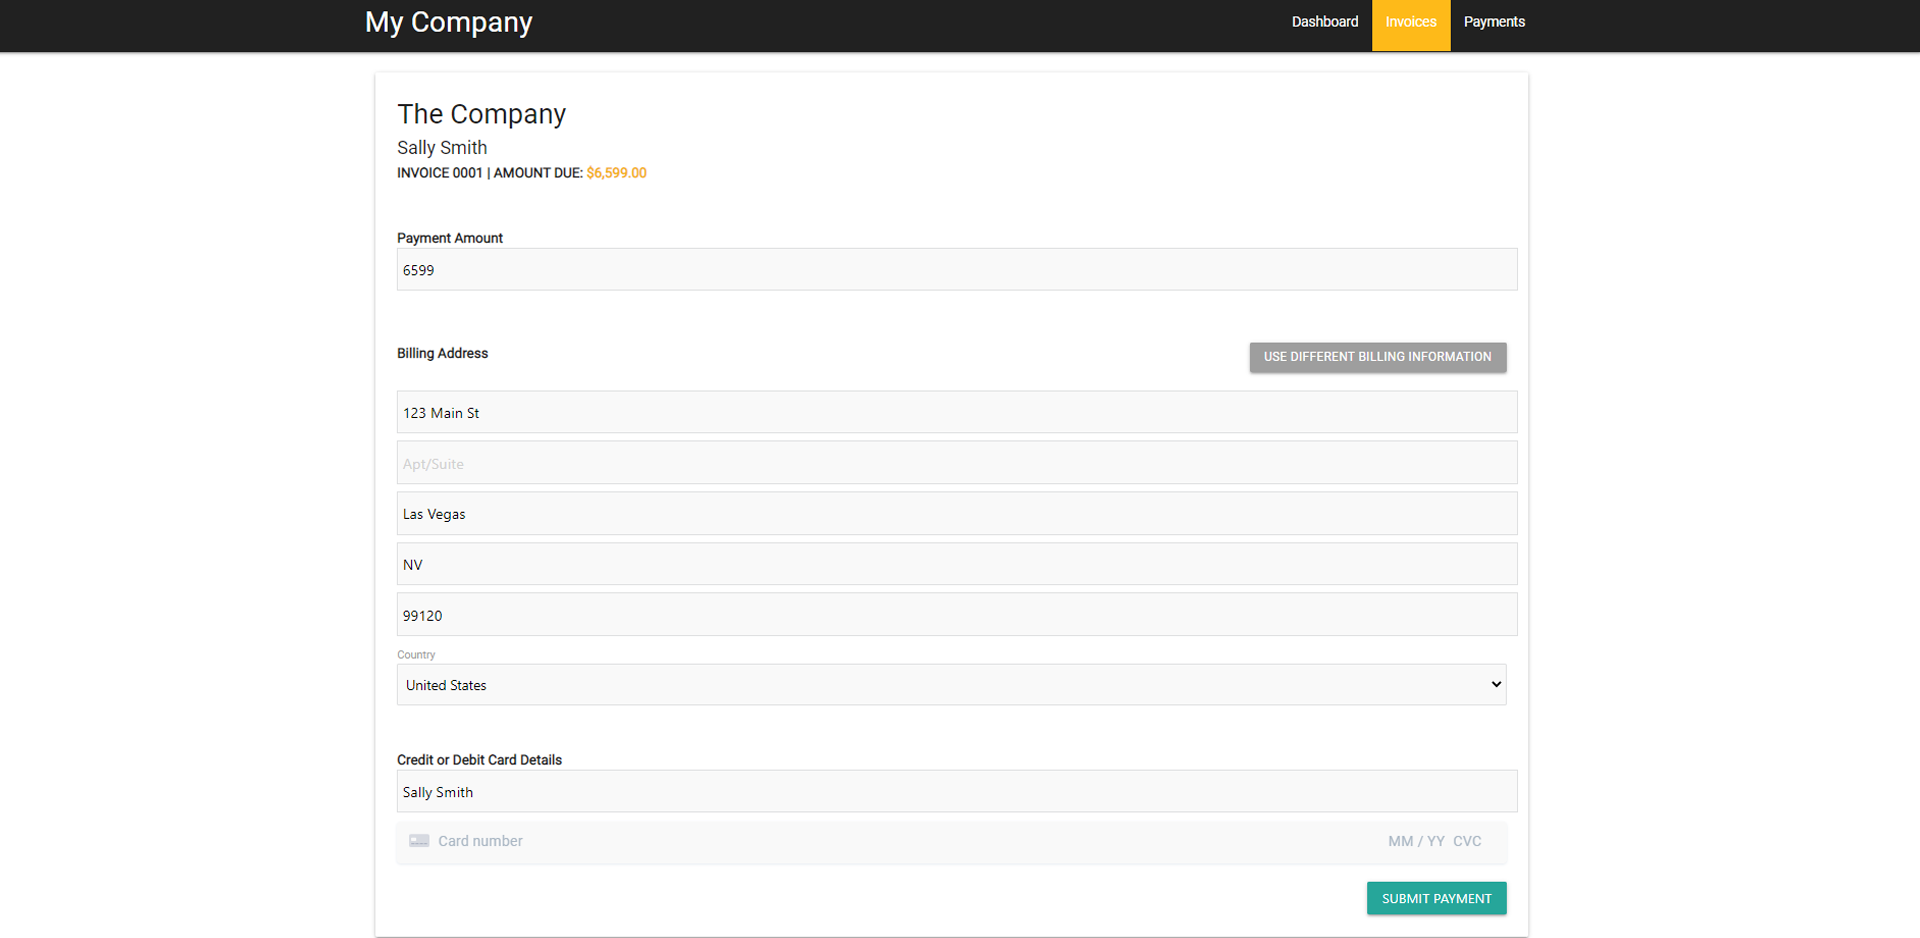Image resolution: width=1920 pixels, height=938 pixels.
Task: Click the MM / YY expiry field
Action: [x=1415, y=841]
